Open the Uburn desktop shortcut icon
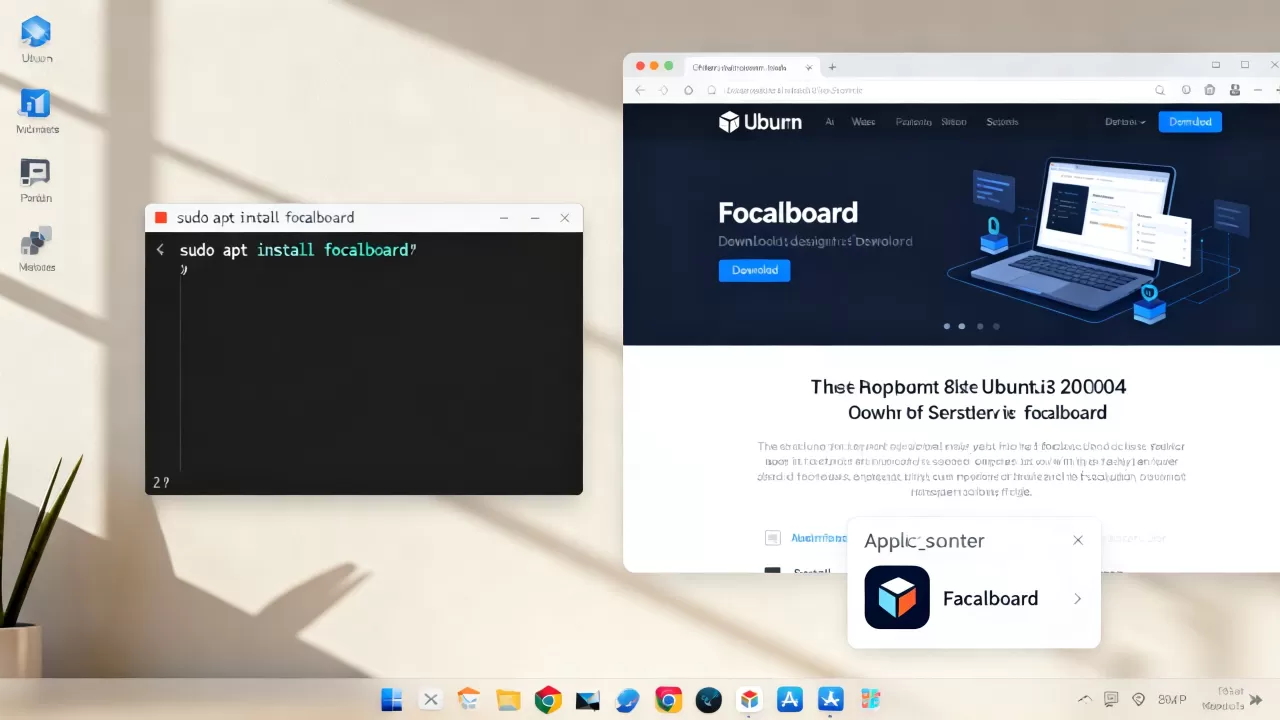This screenshot has height=720, width=1280. [x=36, y=32]
